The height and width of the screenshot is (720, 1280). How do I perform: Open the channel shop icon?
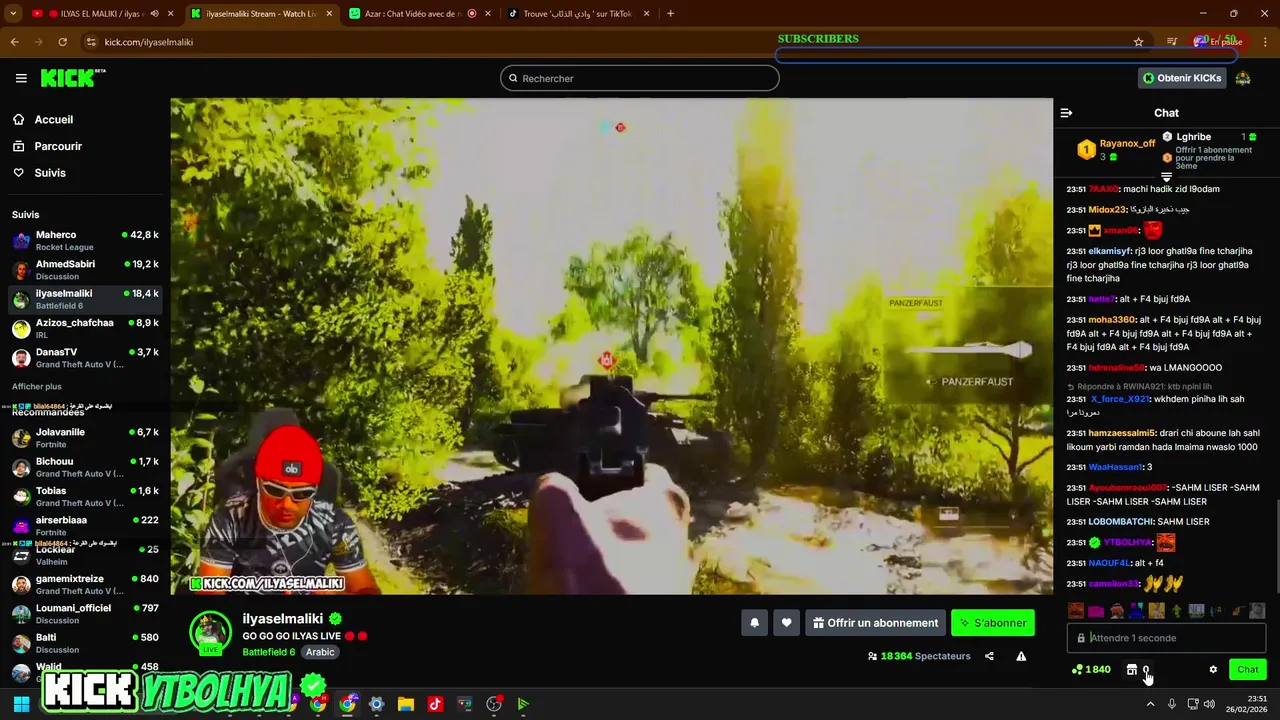[x=1131, y=669]
